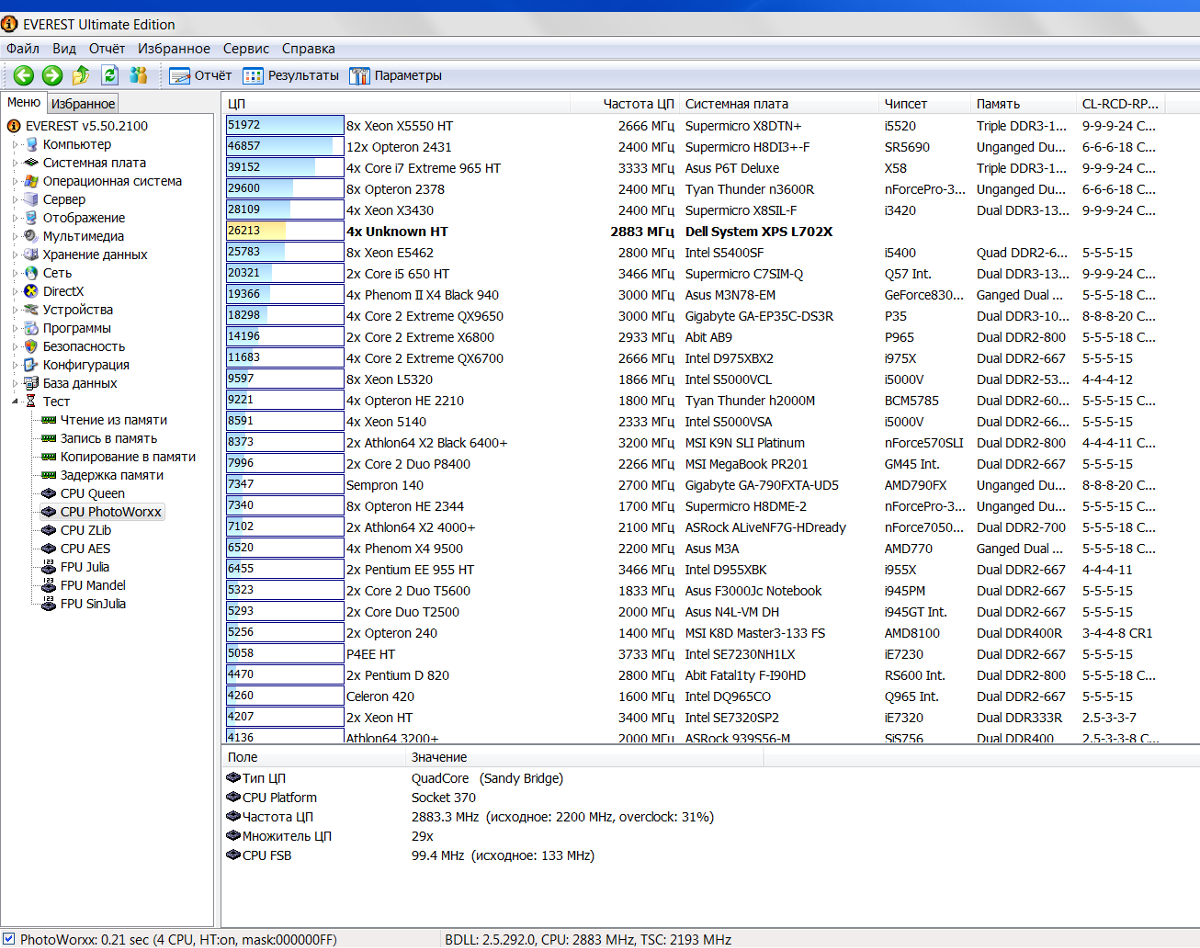Expand the DirectX node arrow

tap(15, 291)
